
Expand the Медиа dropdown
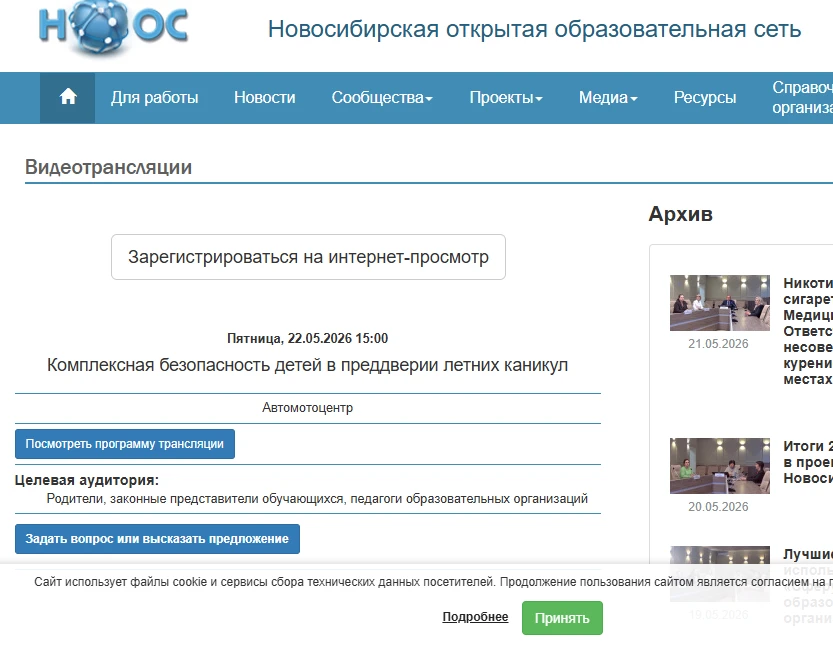[x=608, y=98]
